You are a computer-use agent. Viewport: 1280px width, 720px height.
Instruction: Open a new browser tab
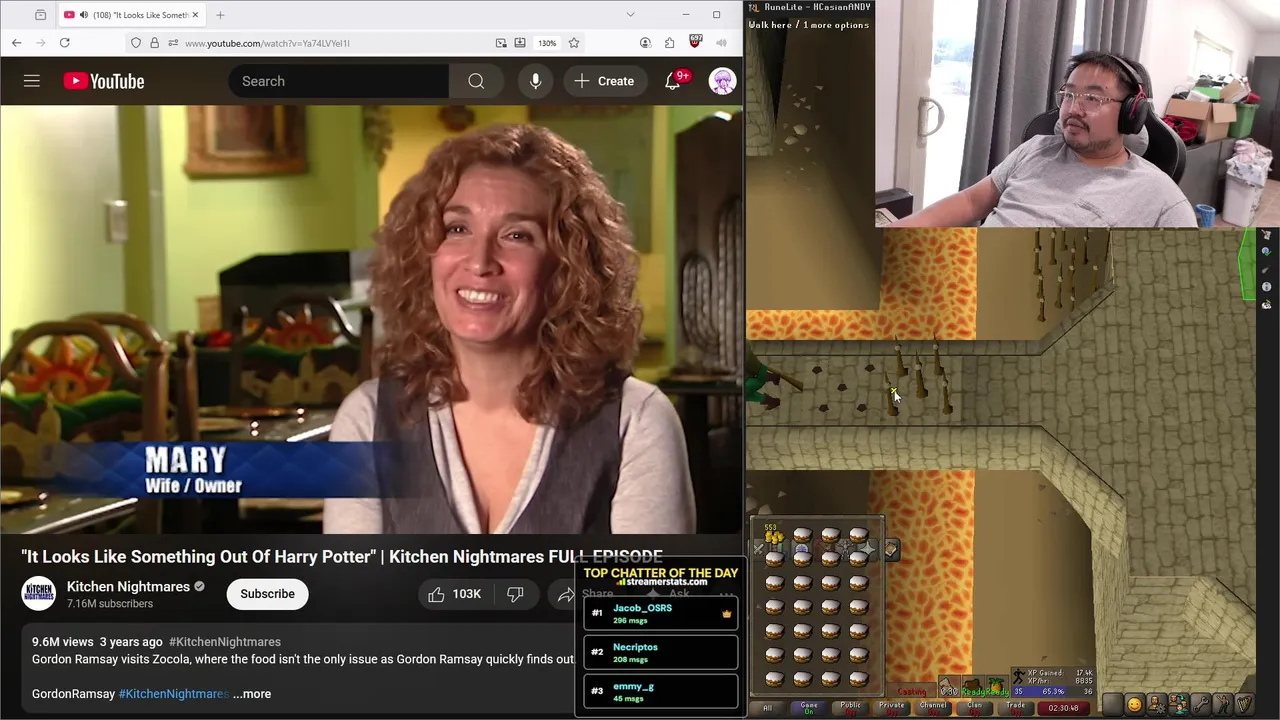coord(220,15)
